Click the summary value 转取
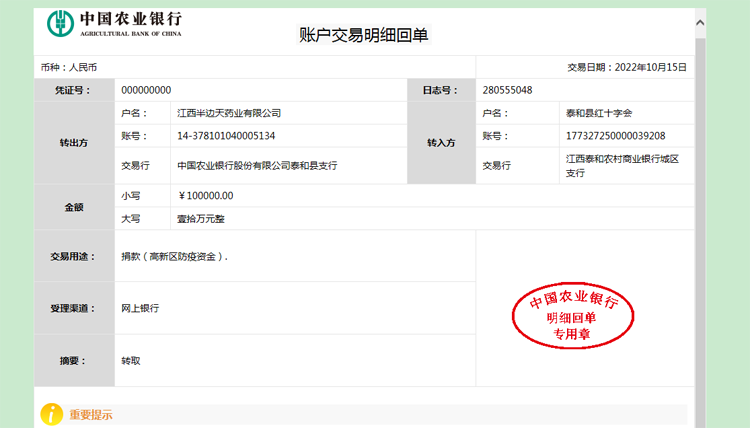This screenshot has width=750, height=428. coord(131,361)
